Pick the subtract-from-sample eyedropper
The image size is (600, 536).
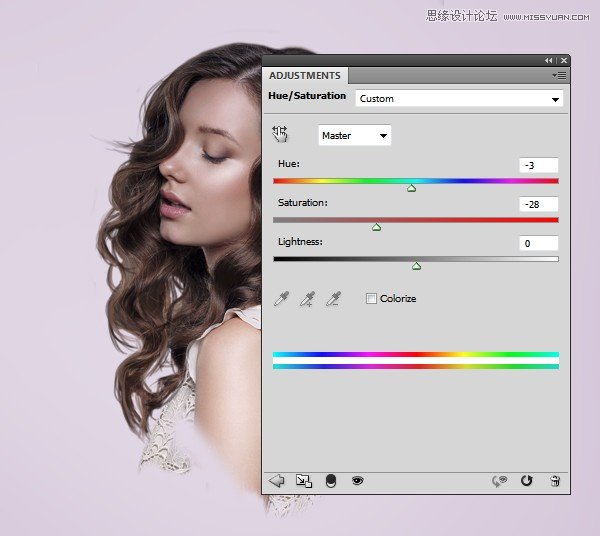click(x=333, y=299)
